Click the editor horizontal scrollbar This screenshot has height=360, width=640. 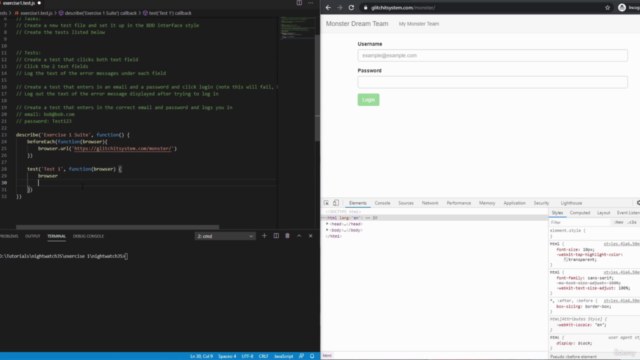(x=118, y=227)
